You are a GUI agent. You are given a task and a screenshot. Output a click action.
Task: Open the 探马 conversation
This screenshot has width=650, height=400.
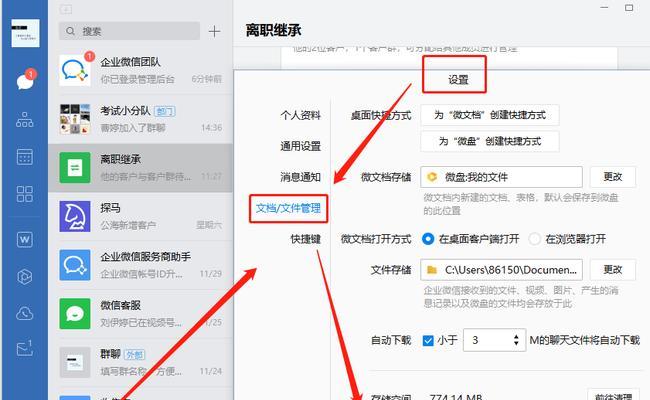coord(141,216)
